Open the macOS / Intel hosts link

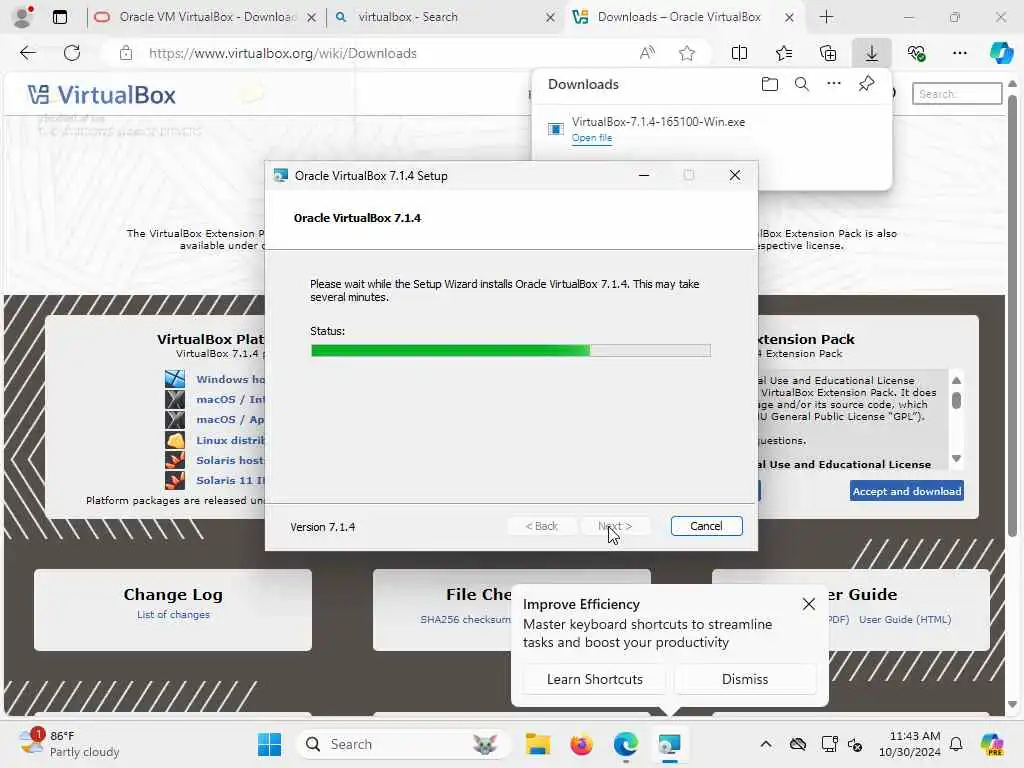coord(231,399)
